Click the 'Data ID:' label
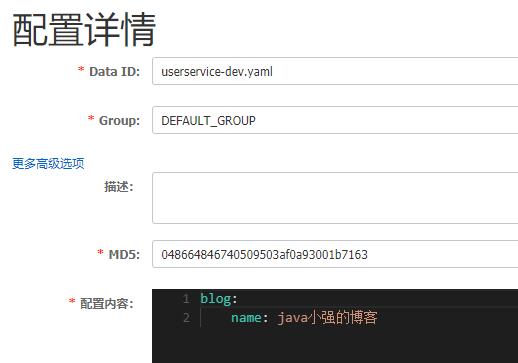 pyautogui.click(x=114, y=71)
